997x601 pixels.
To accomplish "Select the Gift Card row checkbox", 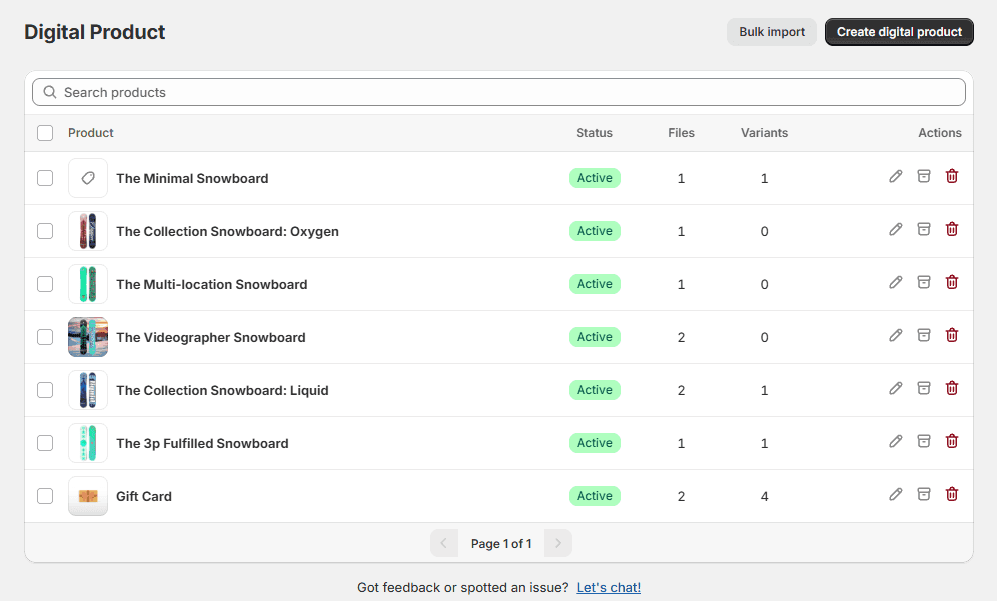I will click(45, 496).
